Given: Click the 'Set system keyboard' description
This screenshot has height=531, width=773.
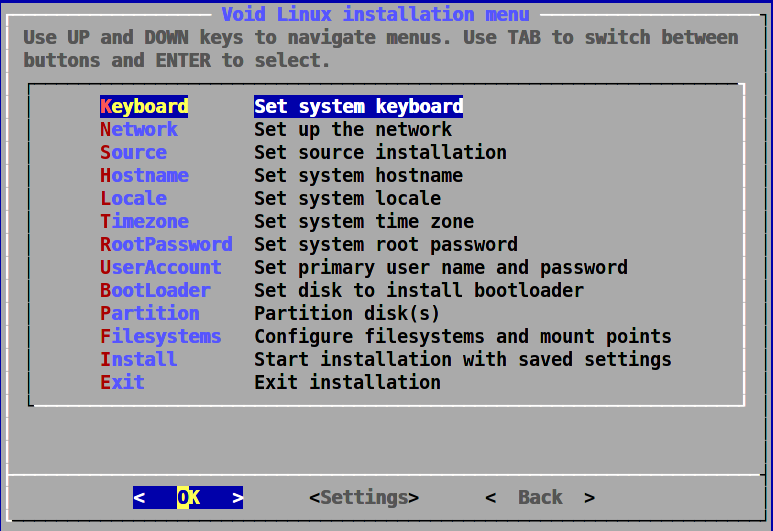Looking at the screenshot, I should pos(358,106).
